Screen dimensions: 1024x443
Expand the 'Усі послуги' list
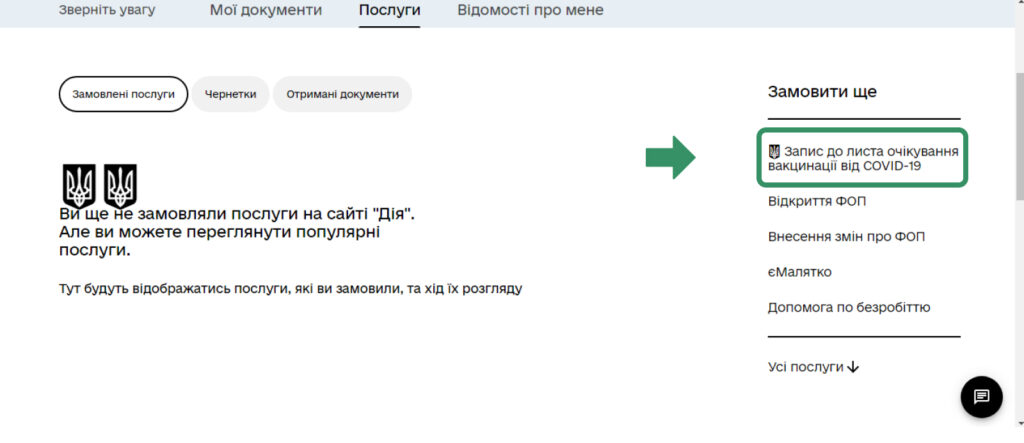813,367
